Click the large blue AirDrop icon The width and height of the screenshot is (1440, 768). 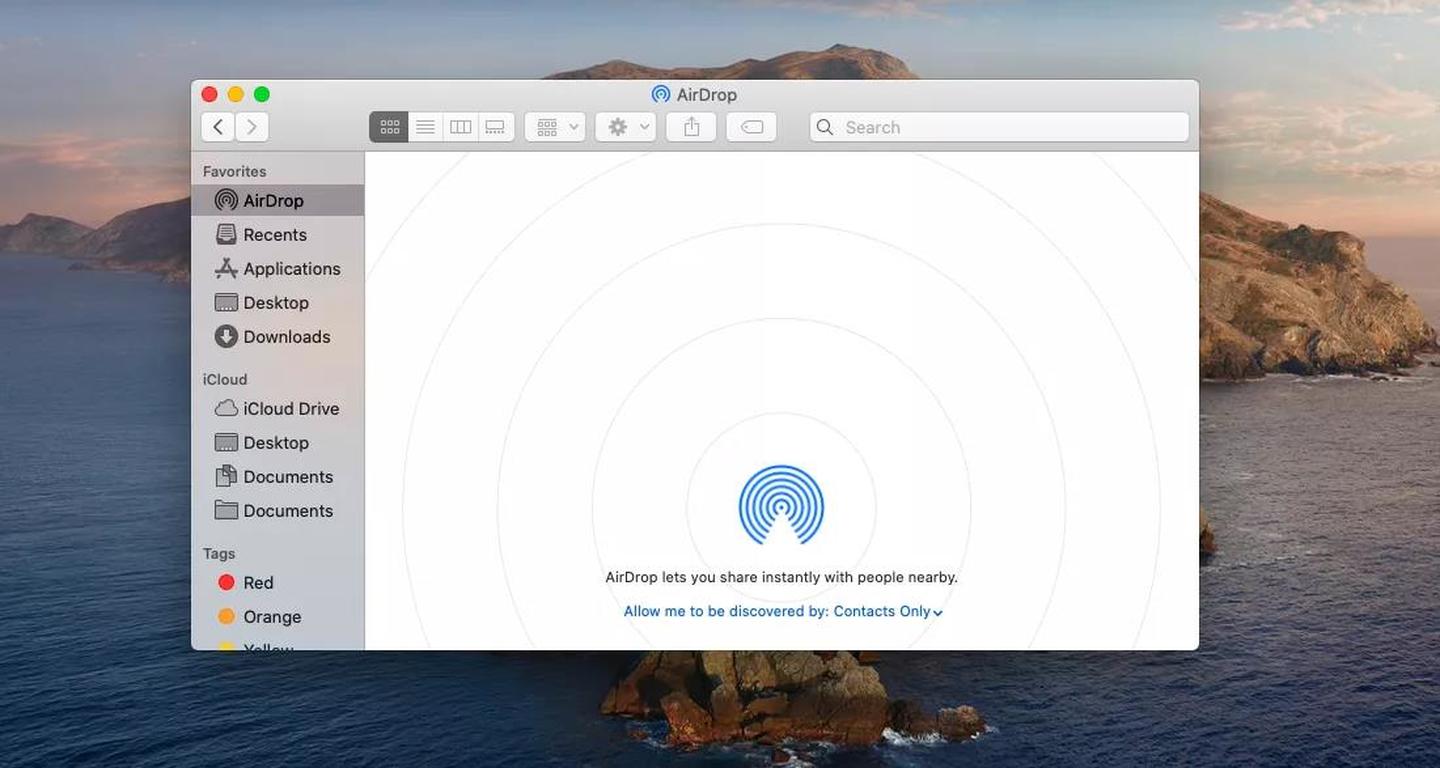(x=781, y=505)
